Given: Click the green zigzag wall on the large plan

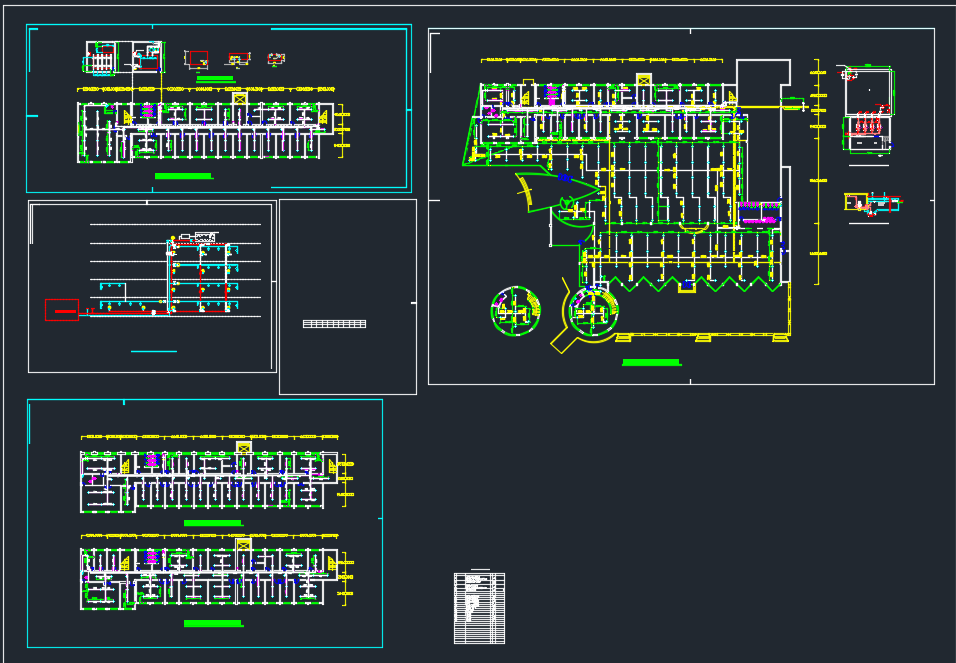Looking at the screenshot, I should coord(695,284).
